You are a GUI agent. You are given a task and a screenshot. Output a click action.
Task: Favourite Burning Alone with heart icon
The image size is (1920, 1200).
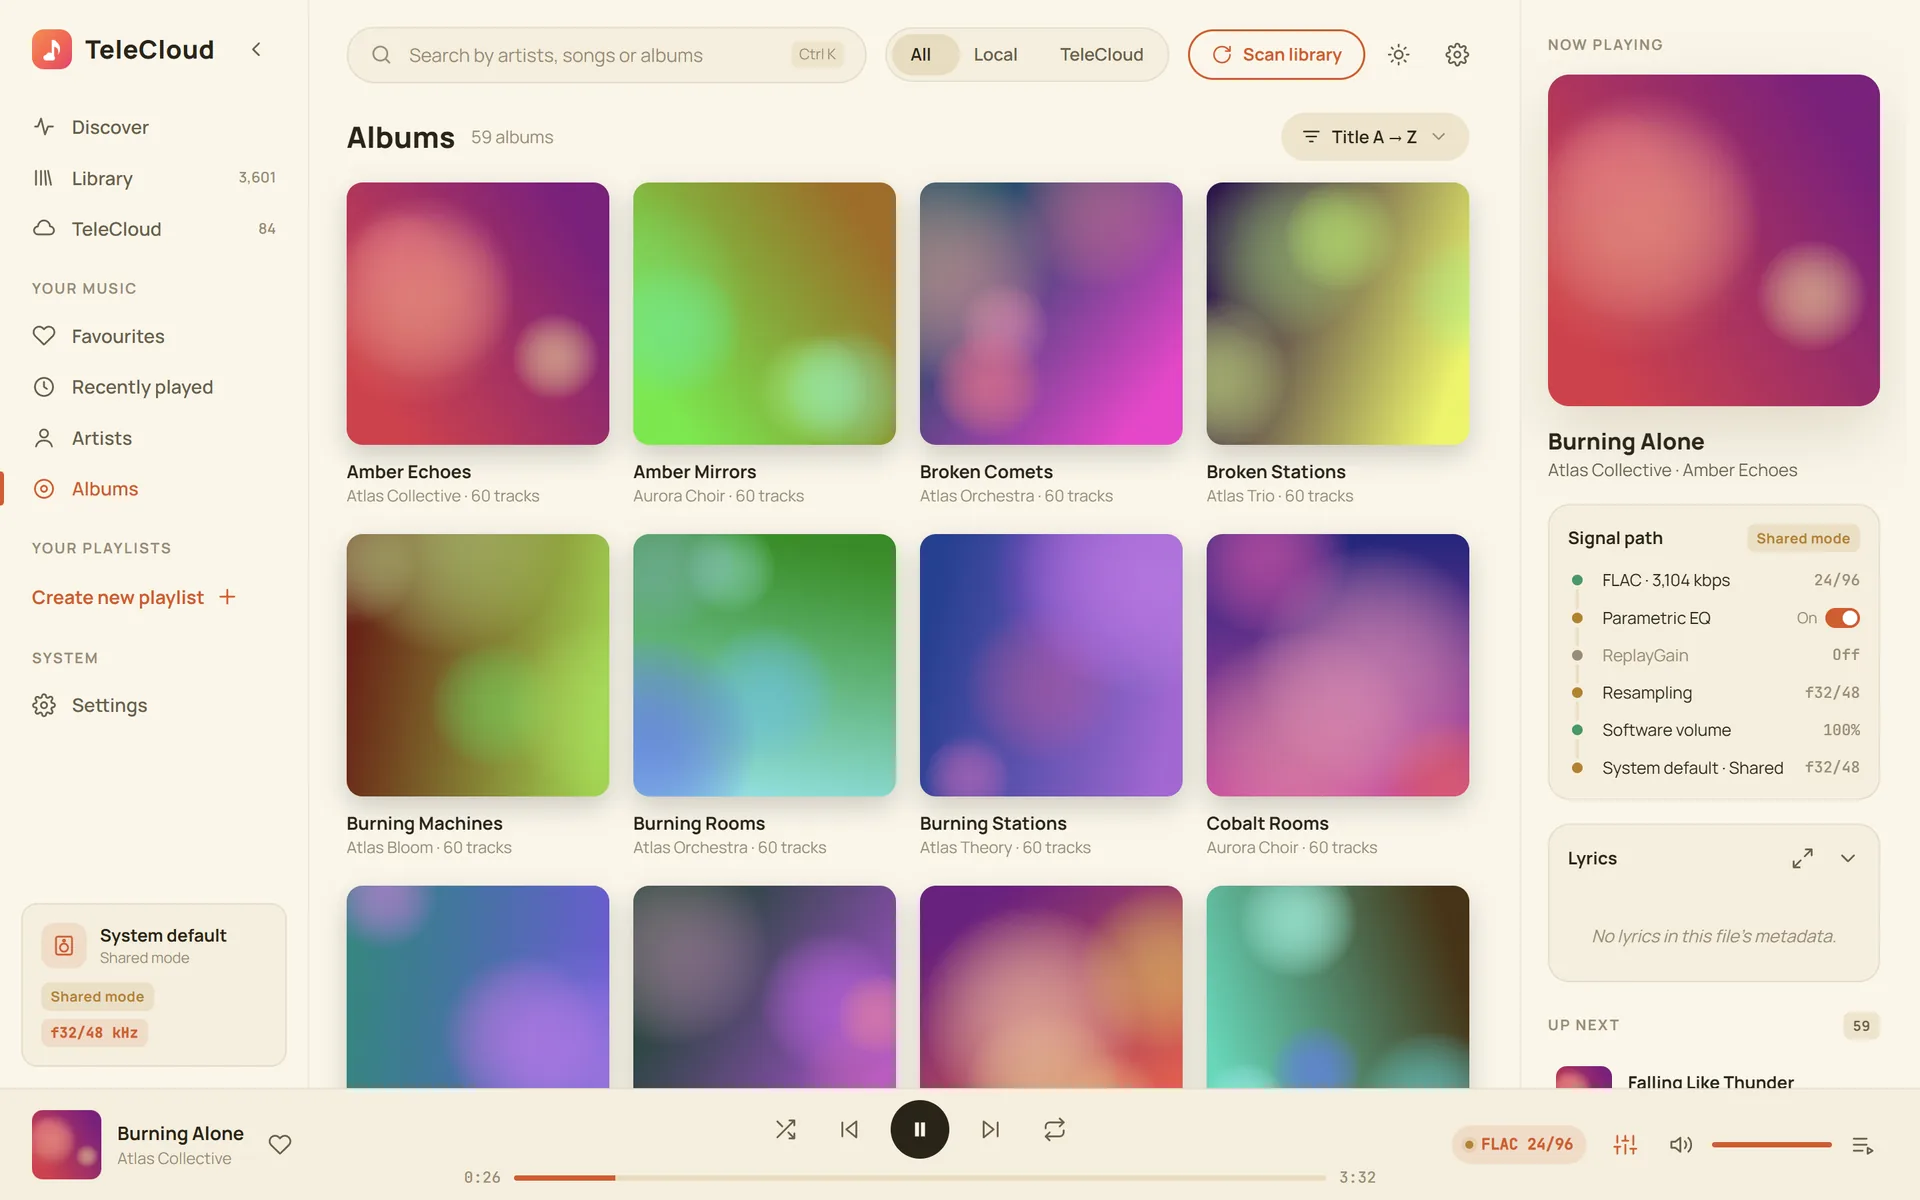pyautogui.click(x=280, y=1144)
